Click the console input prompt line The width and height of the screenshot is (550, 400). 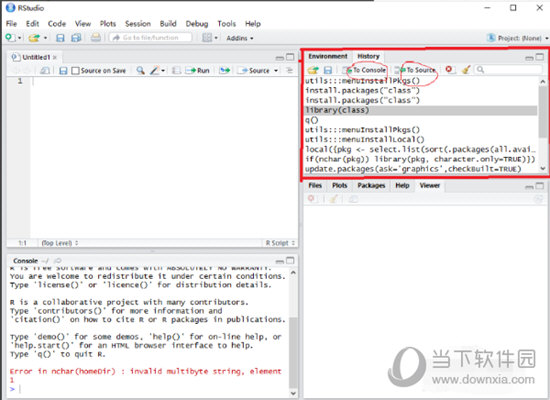coord(149,389)
